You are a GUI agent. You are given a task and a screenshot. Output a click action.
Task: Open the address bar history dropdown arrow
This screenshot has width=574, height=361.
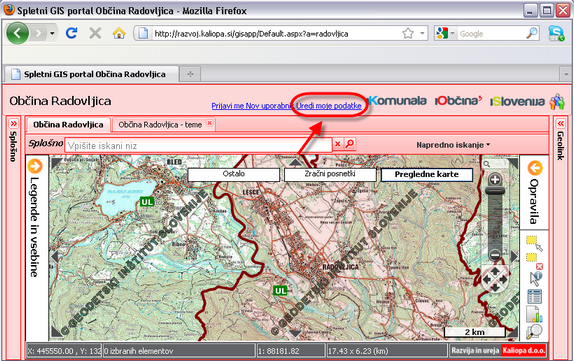[422, 33]
